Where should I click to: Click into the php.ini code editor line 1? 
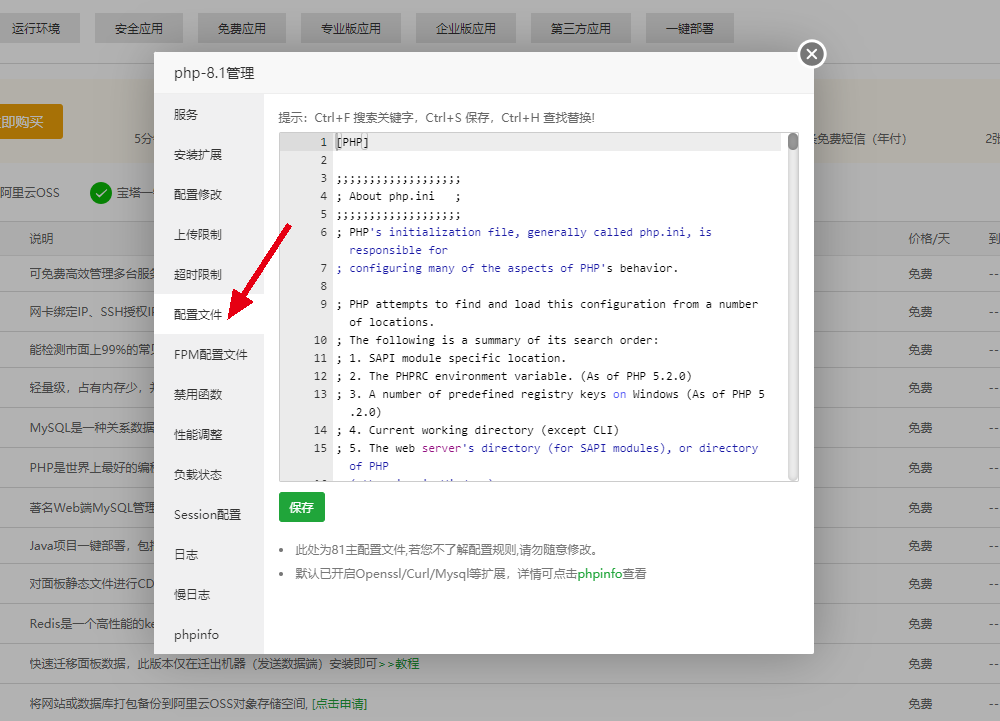coord(550,142)
